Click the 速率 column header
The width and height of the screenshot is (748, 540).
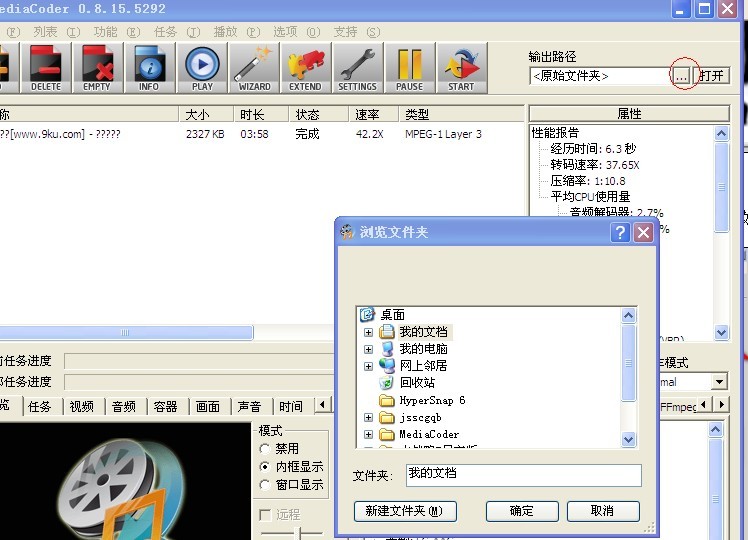click(x=373, y=114)
